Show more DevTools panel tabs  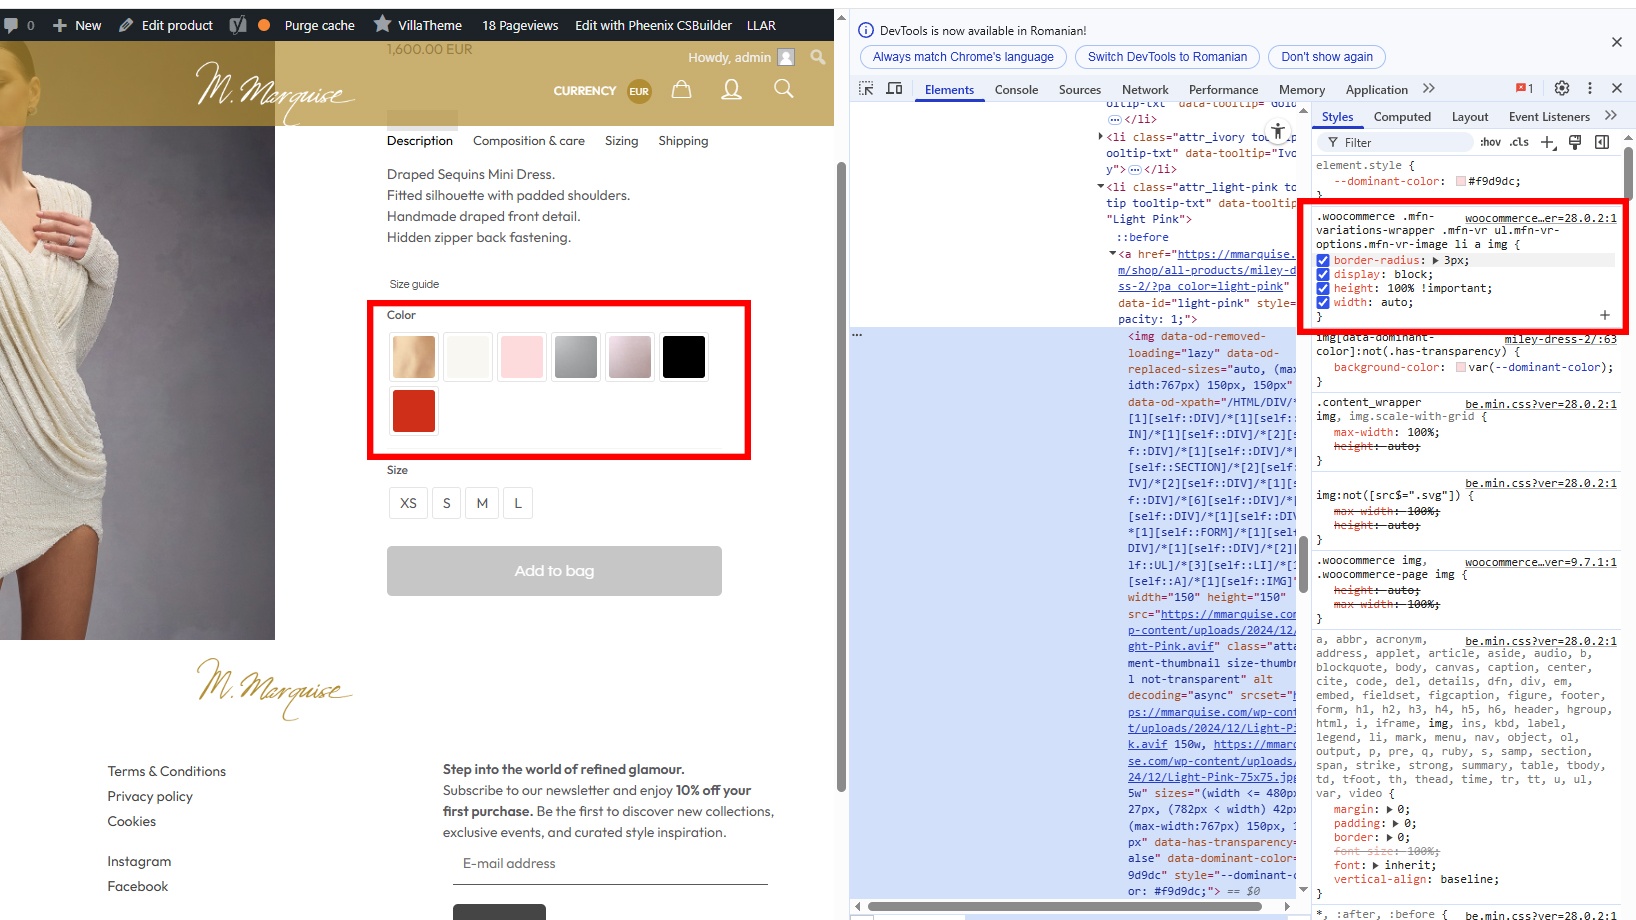coord(1429,89)
